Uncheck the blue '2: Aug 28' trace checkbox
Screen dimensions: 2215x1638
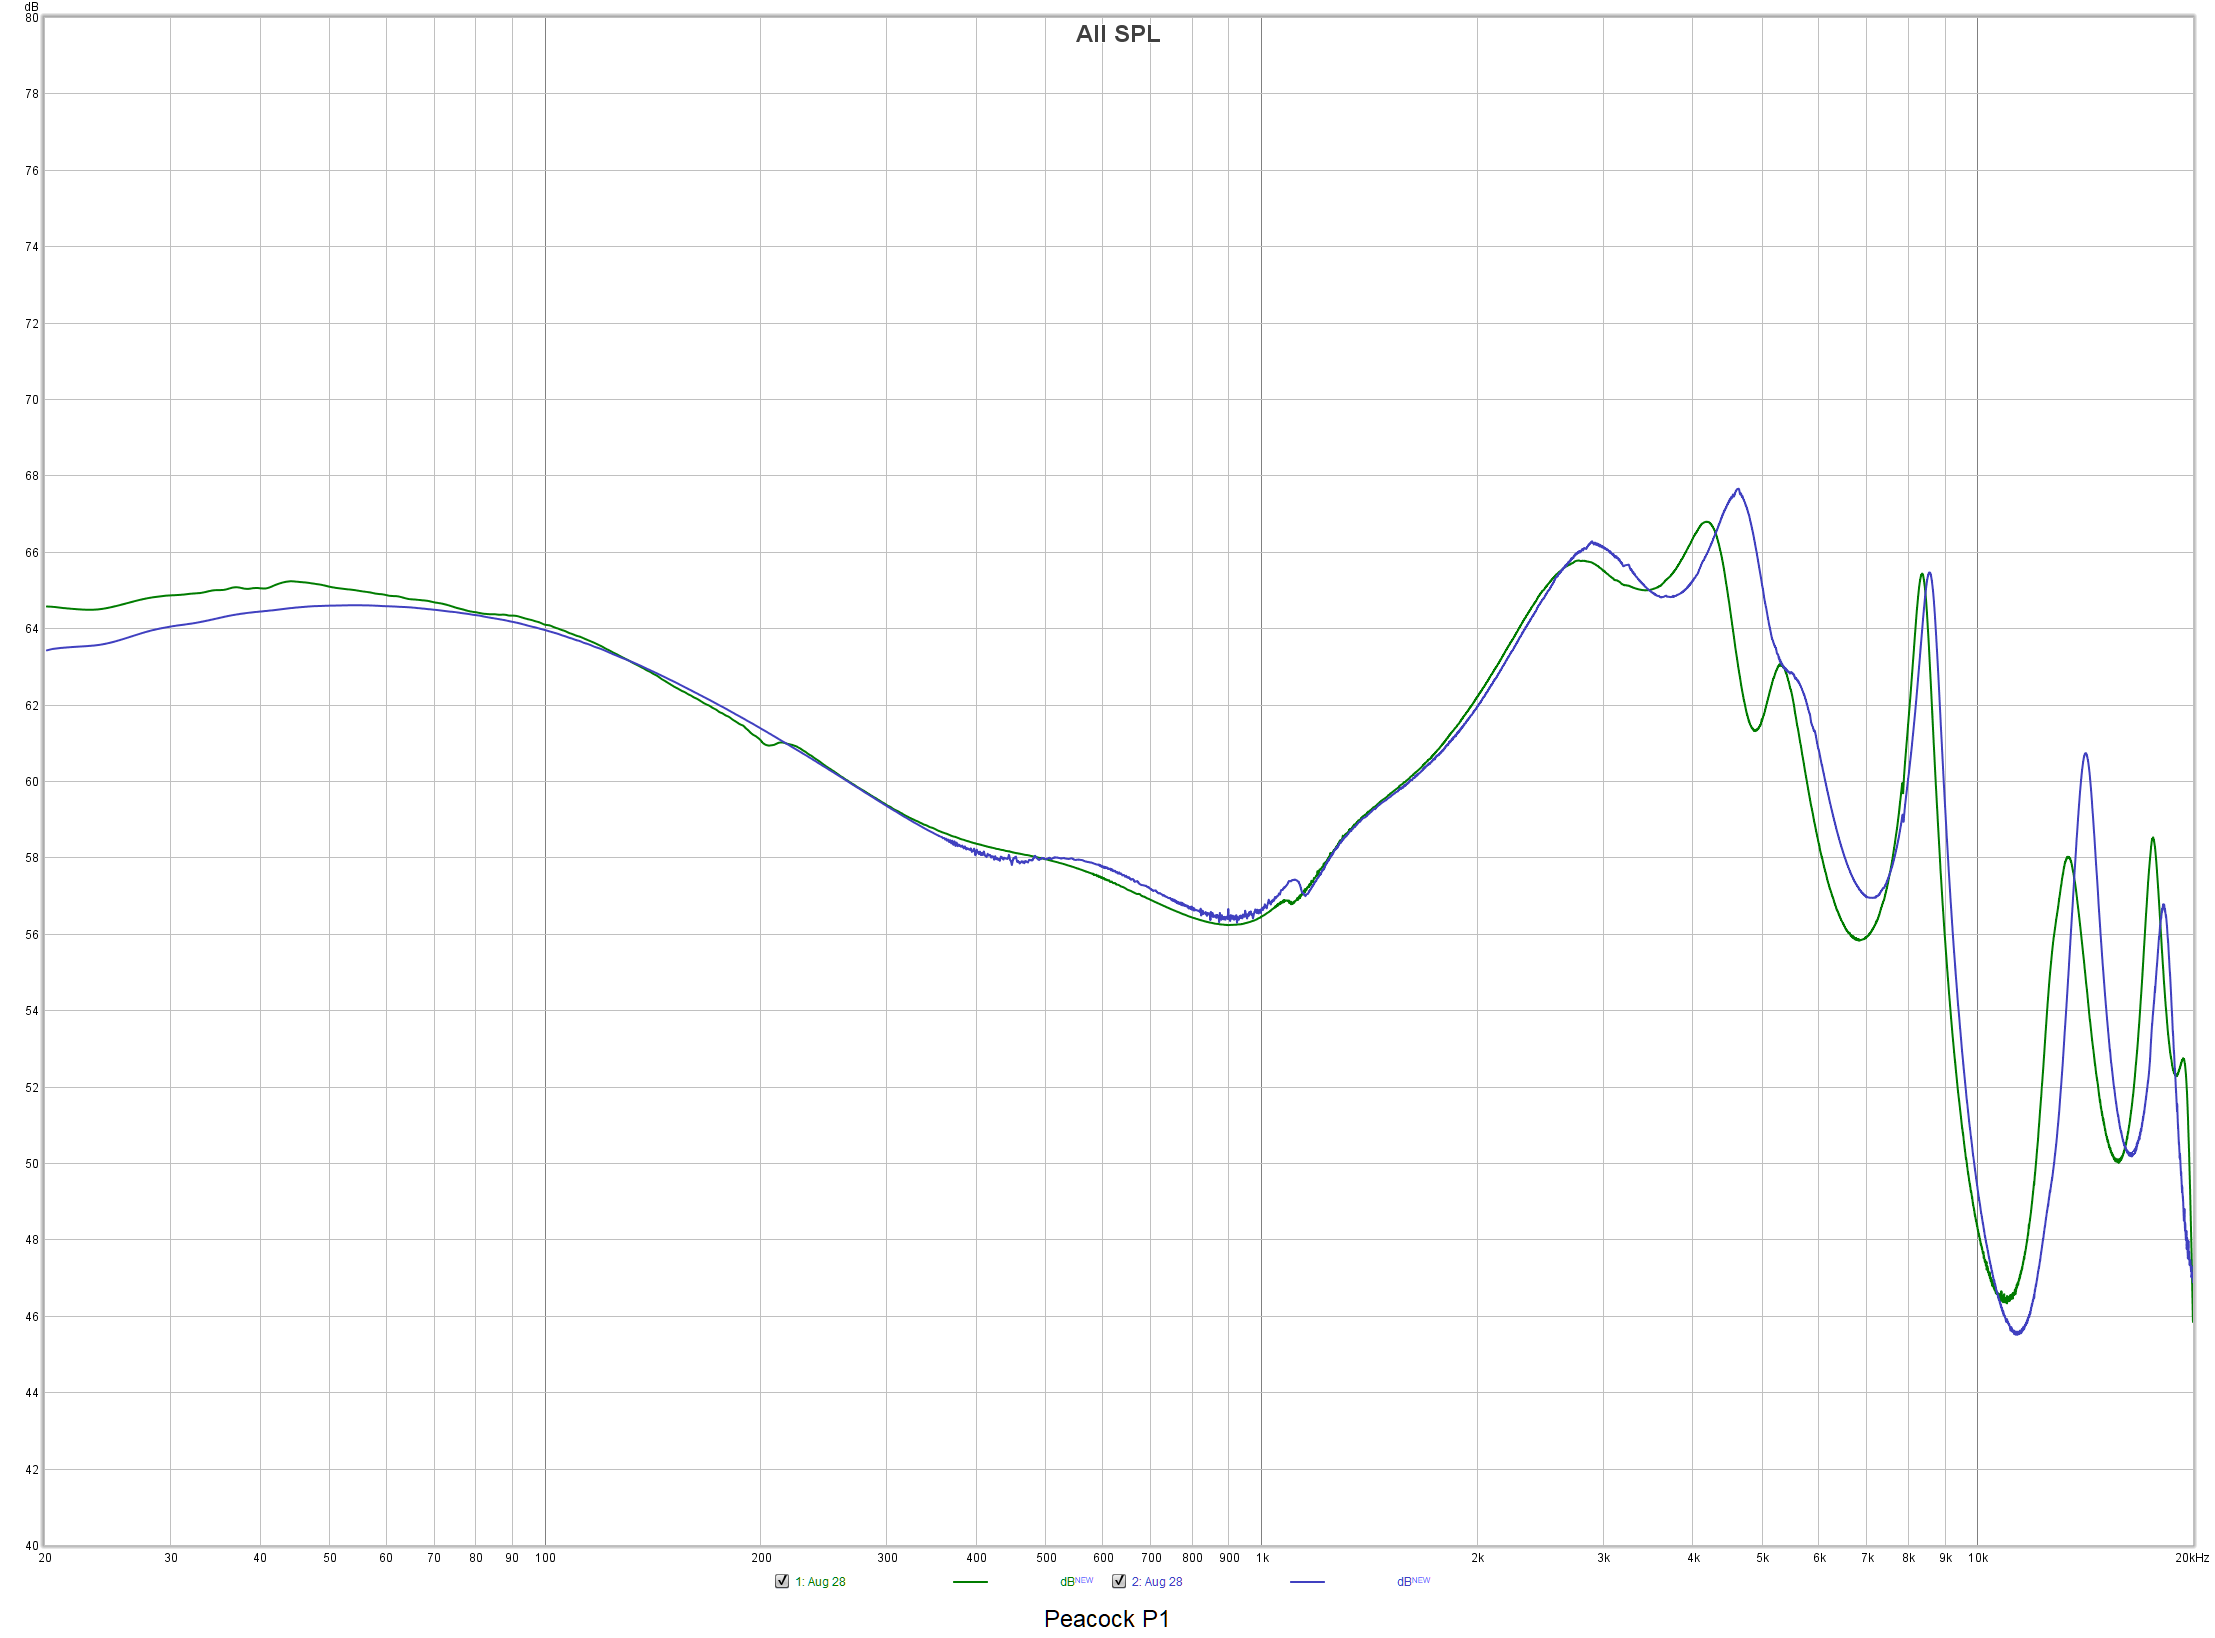(1119, 1581)
